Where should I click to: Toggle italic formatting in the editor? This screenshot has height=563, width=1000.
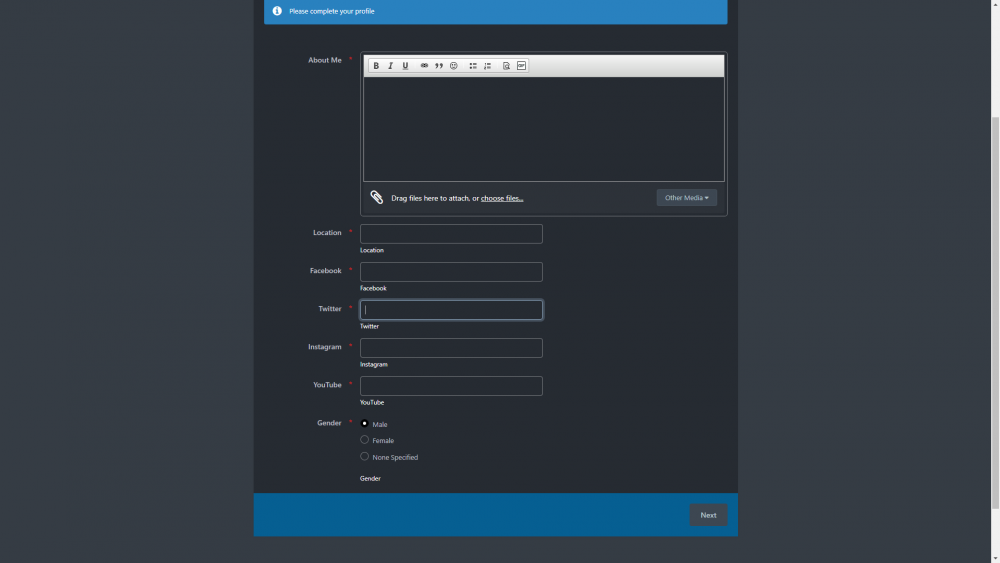coord(390,66)
